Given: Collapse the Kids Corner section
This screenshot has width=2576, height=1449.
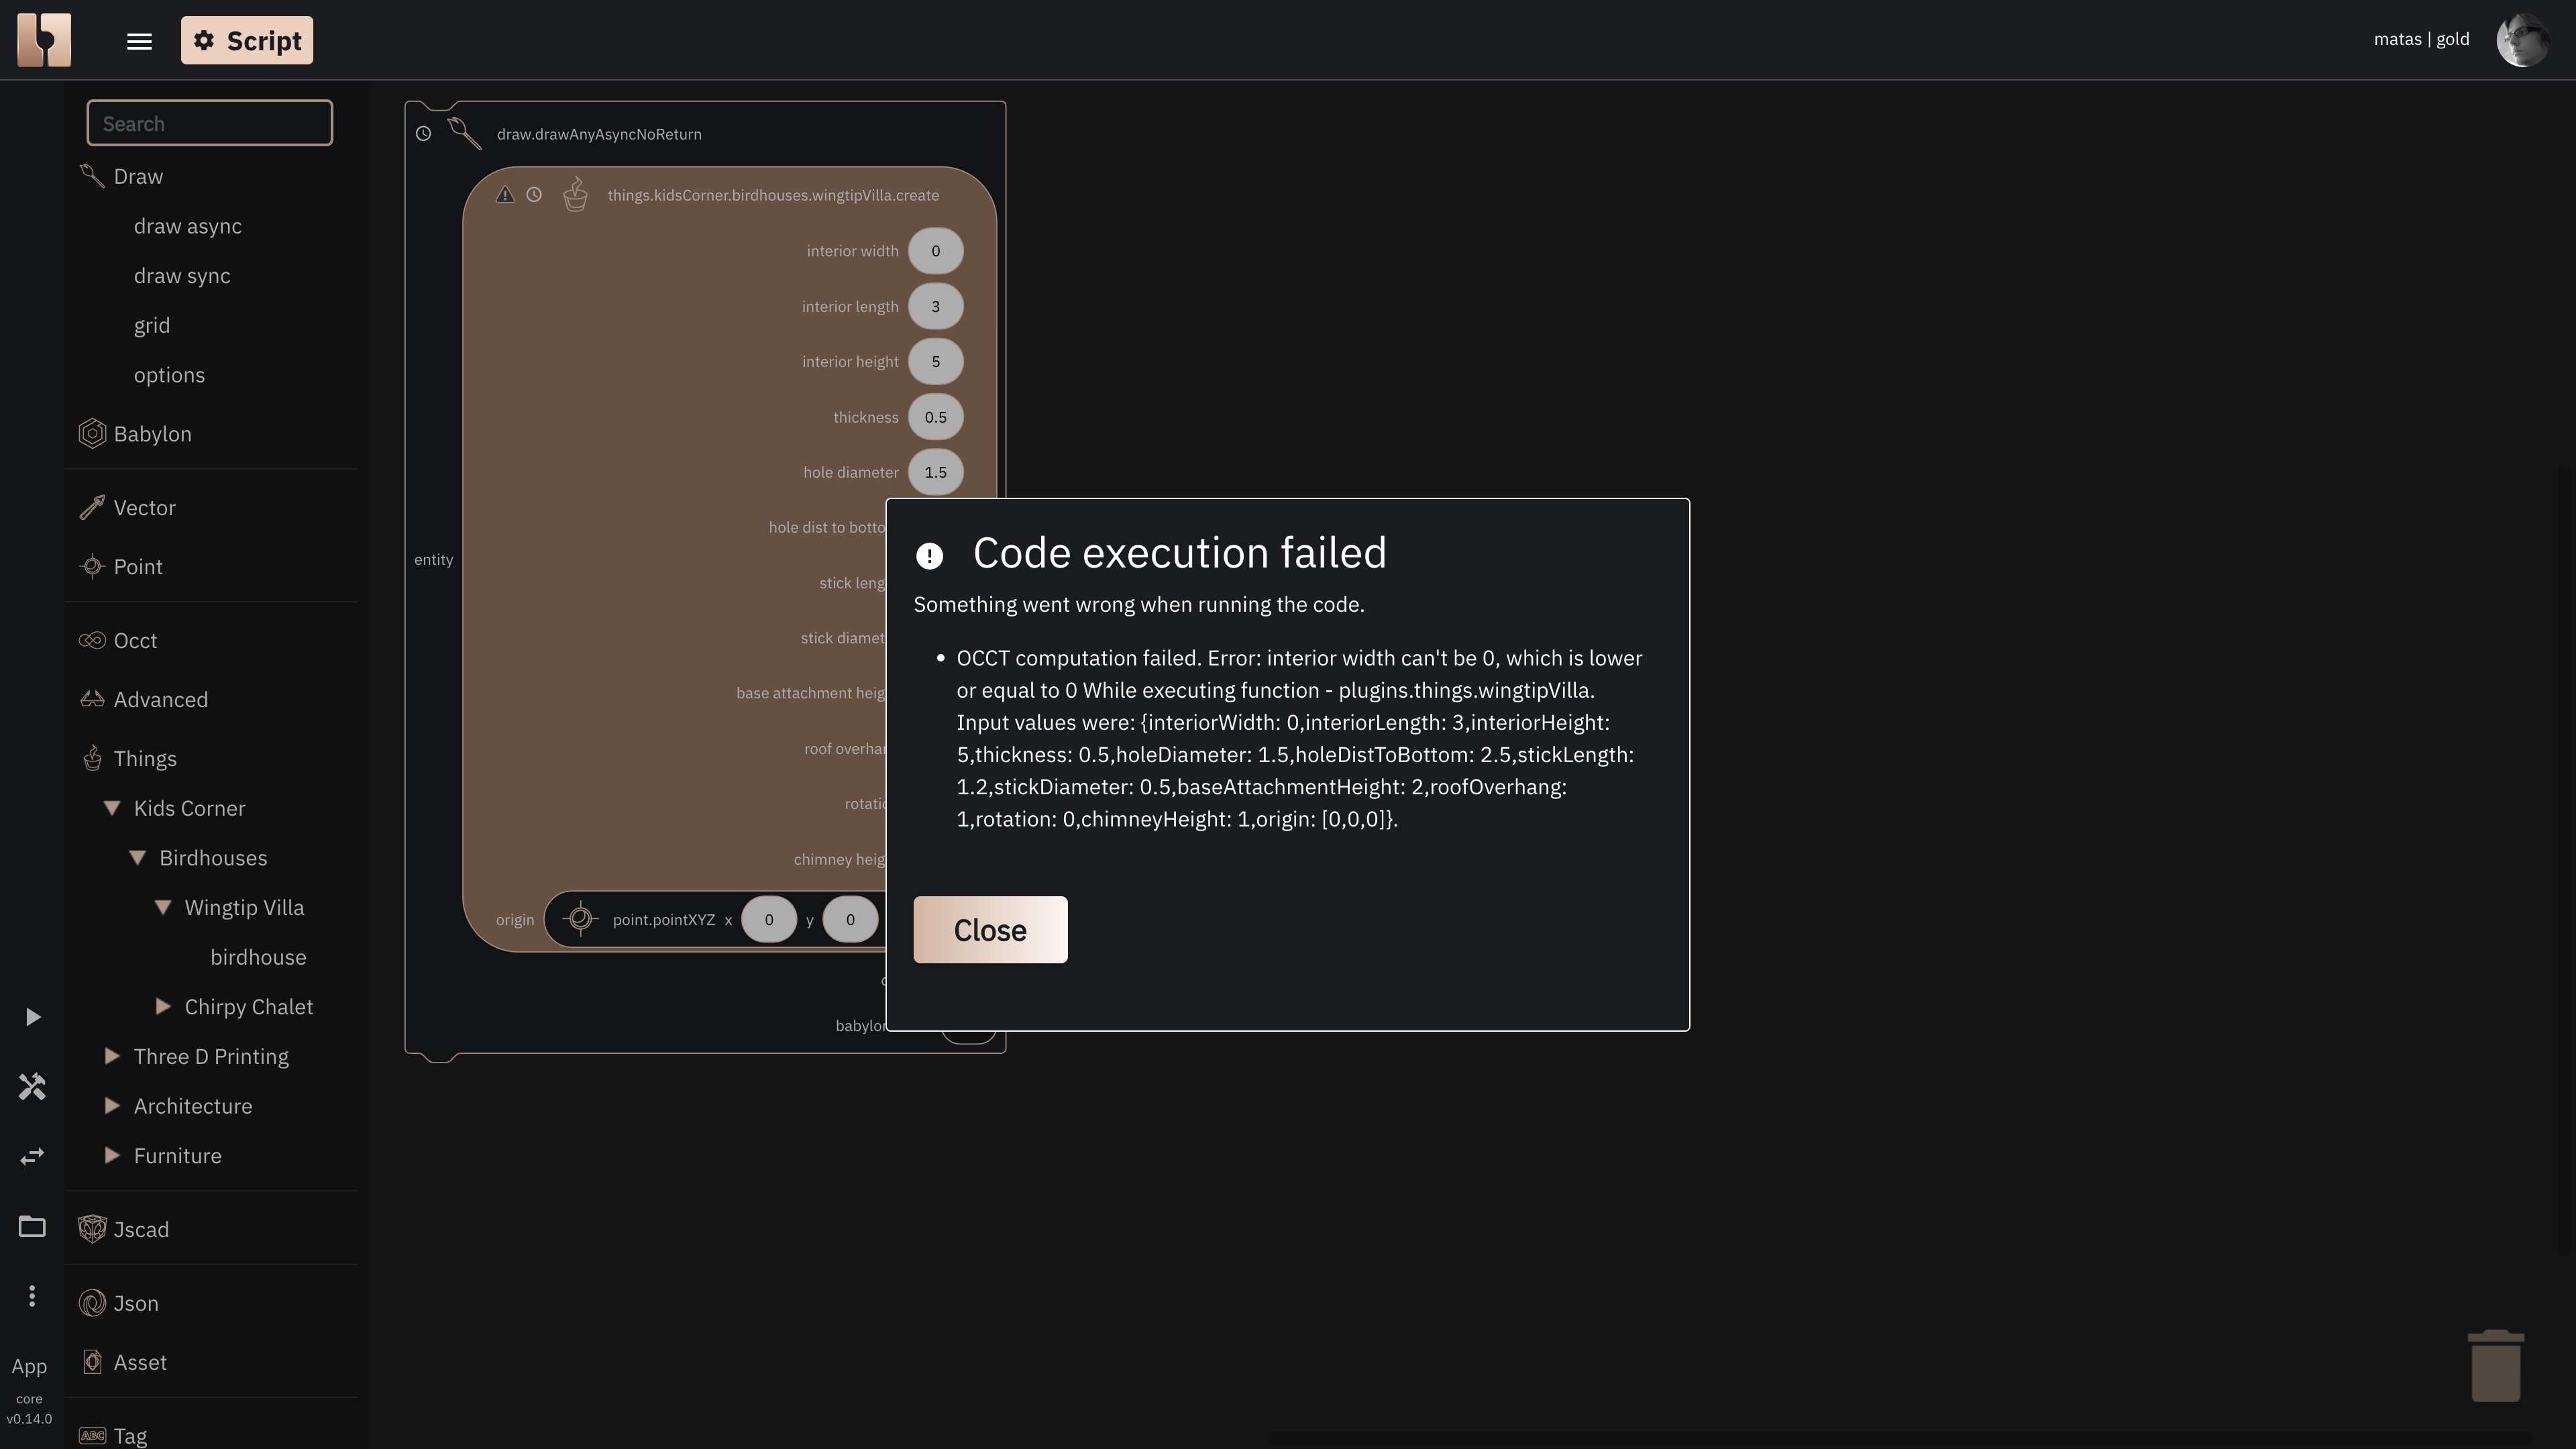Looking at the screenshot, I should point(112,808).
